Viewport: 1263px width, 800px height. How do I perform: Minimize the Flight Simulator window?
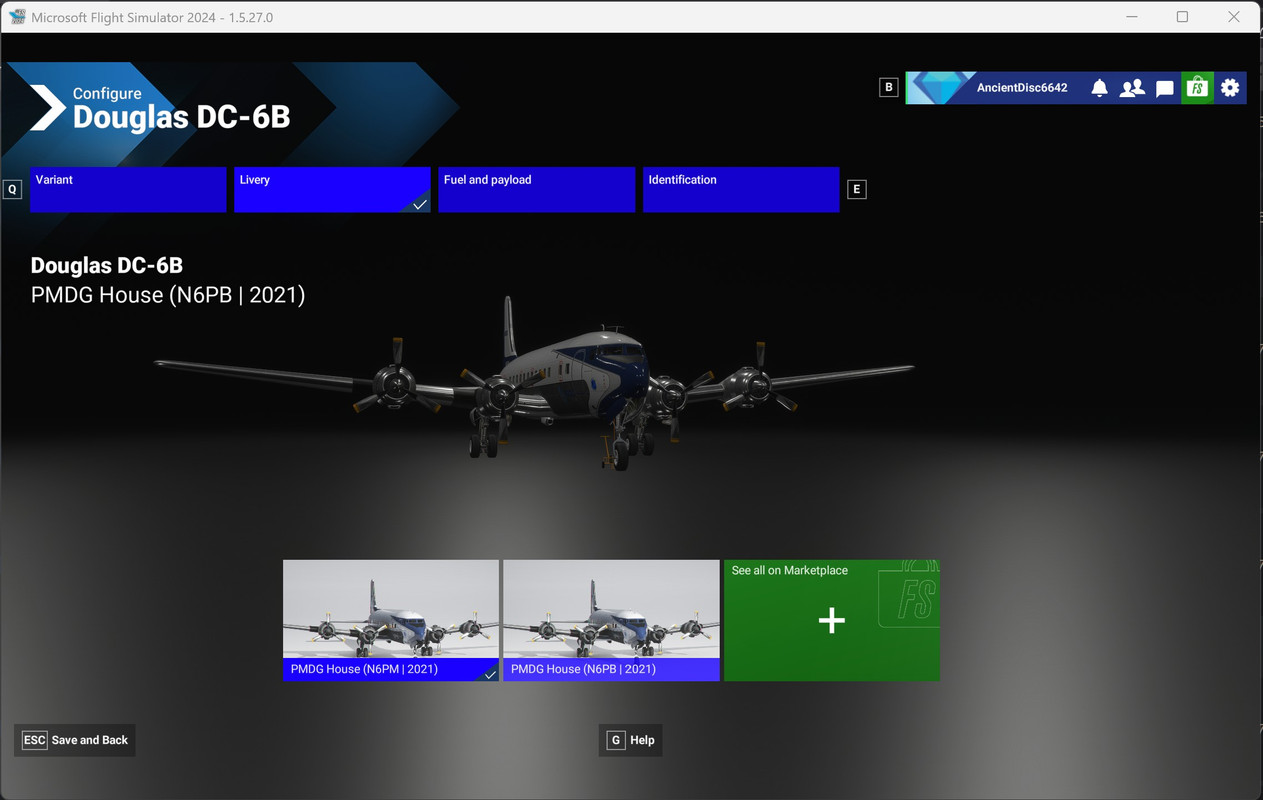[x=1131, y=17]
